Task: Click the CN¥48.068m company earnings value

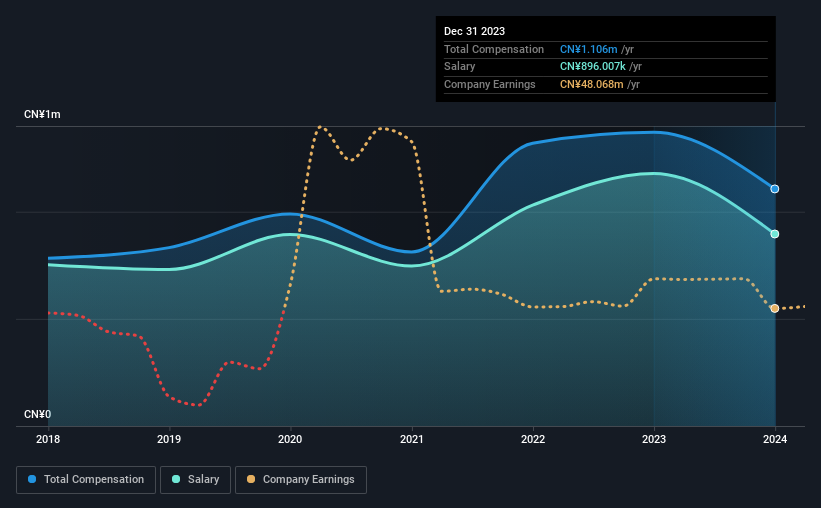Action: coord(592,84)
